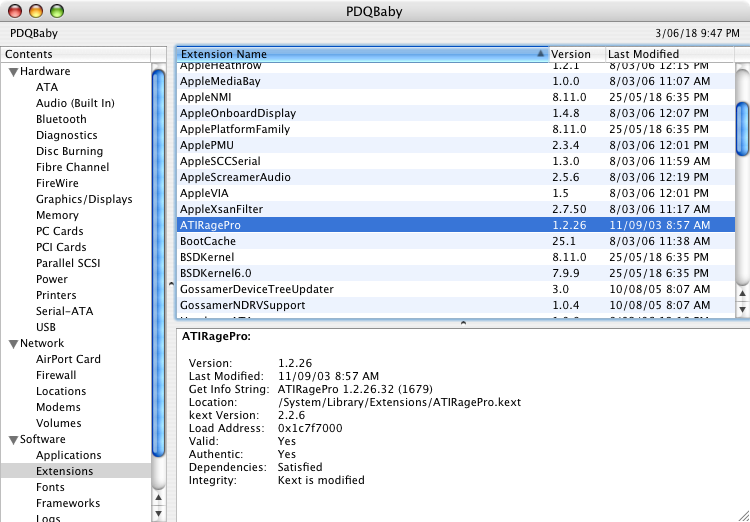The image size is (750, 522).
Task: Select the BSDKernel6.0 row
Action: 456,273
